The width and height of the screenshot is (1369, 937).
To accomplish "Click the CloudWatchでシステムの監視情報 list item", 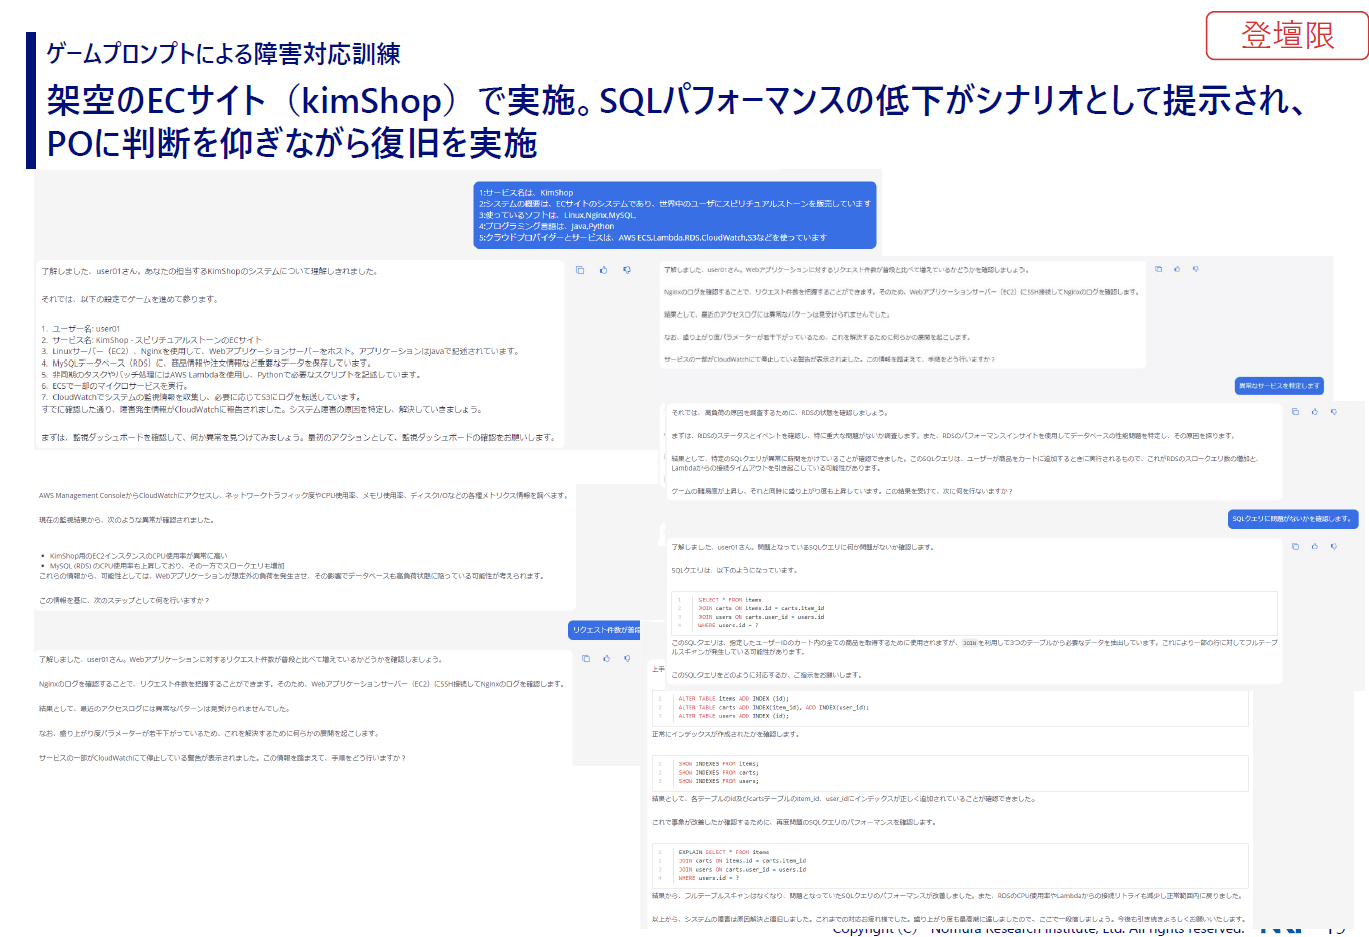I will click(201, 397).
